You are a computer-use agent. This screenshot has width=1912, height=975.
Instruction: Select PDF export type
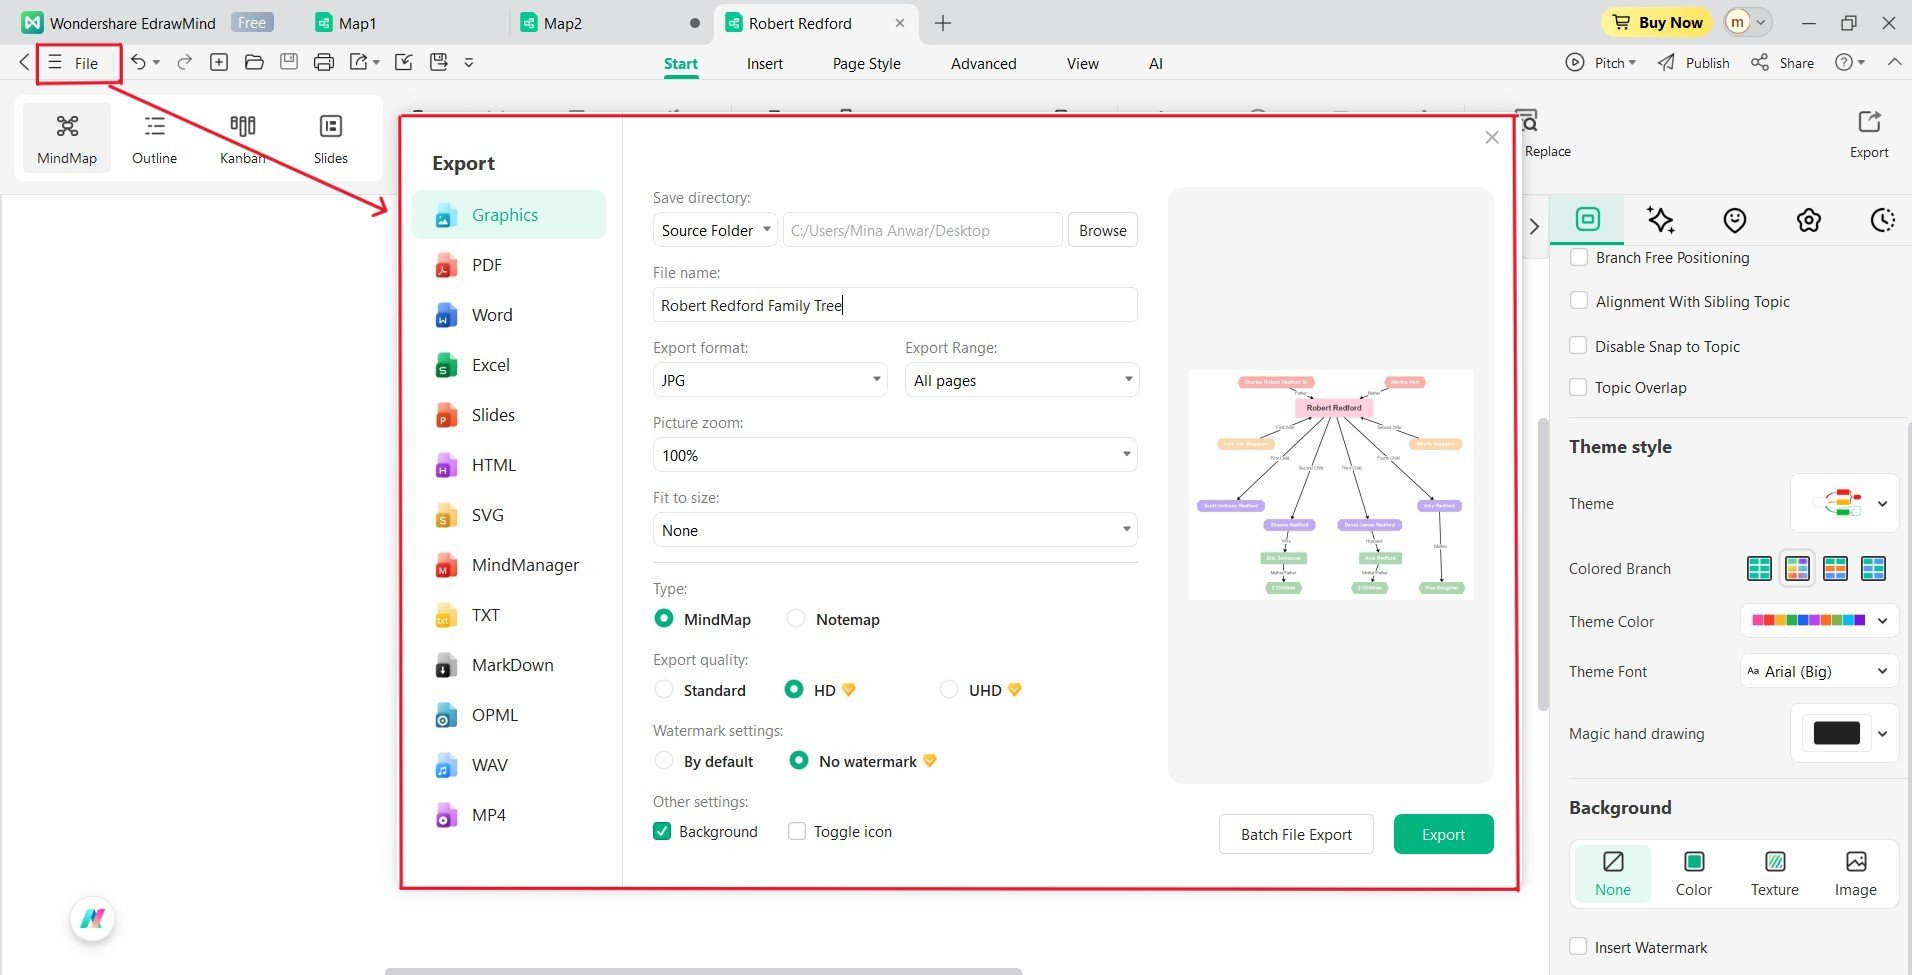[x=509, y=265]
